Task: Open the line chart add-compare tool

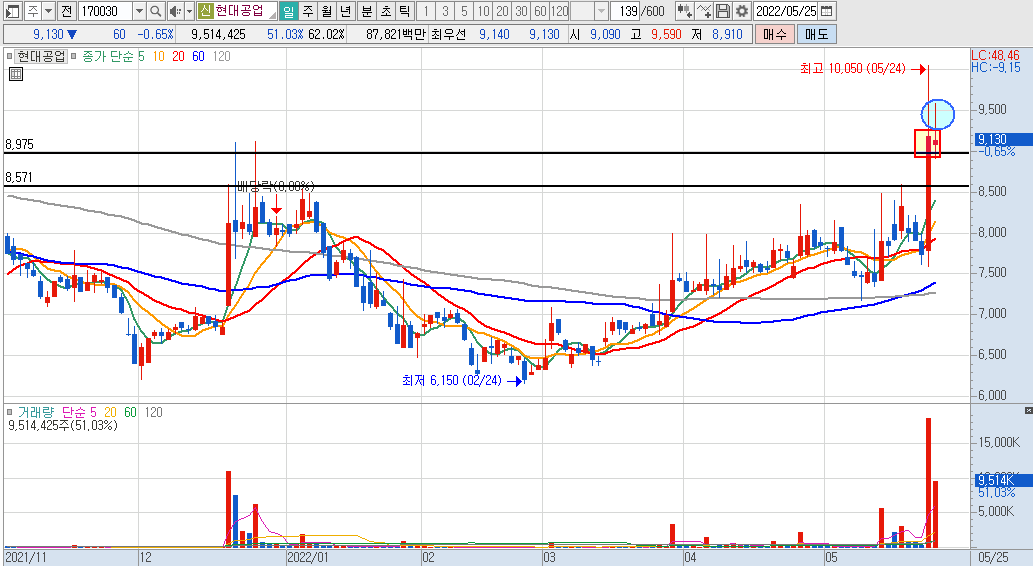Action: point(704,11)
